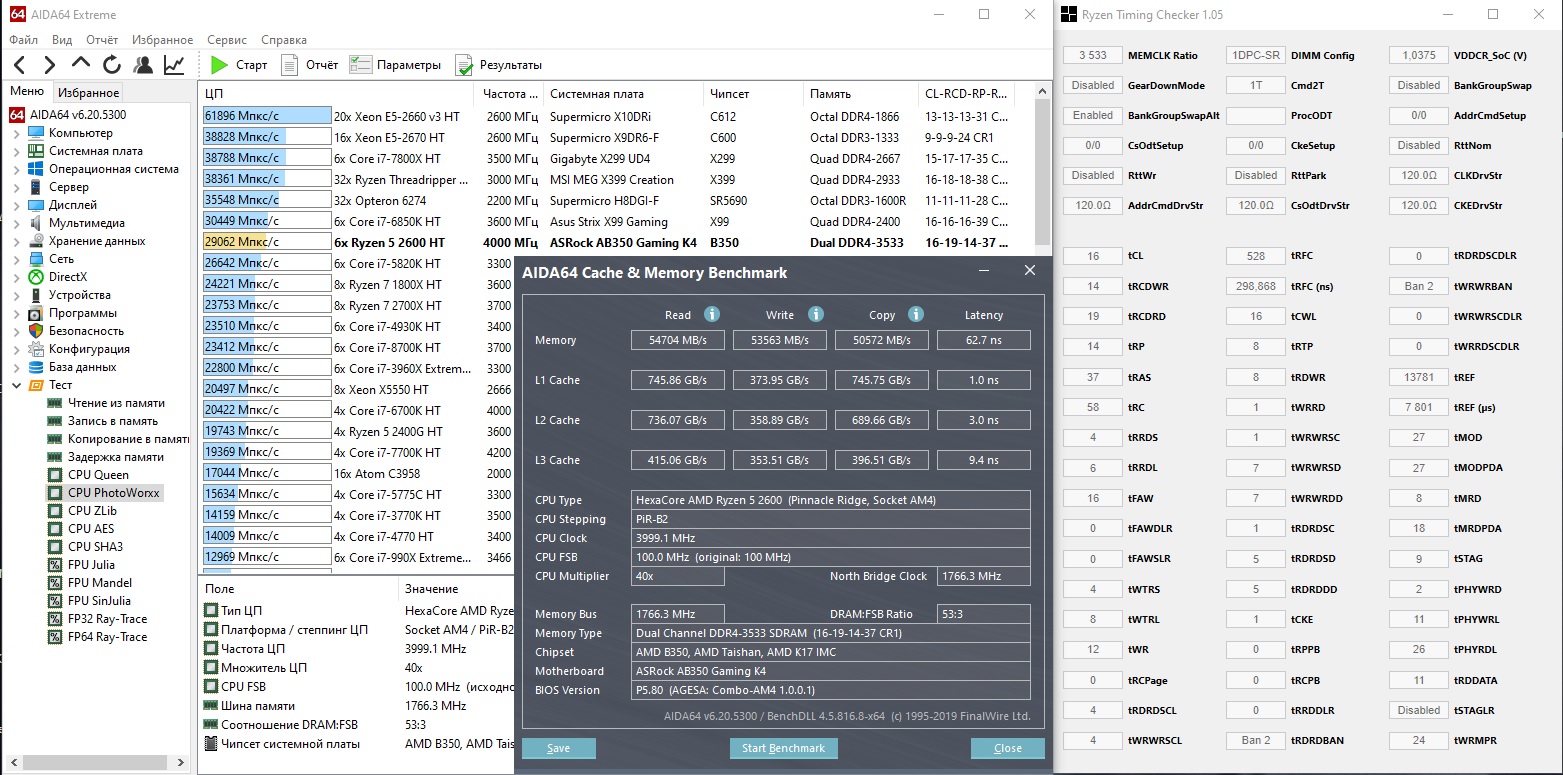Open the Вид menu
The image size is (1563, 775).
(x=62, y=40)
